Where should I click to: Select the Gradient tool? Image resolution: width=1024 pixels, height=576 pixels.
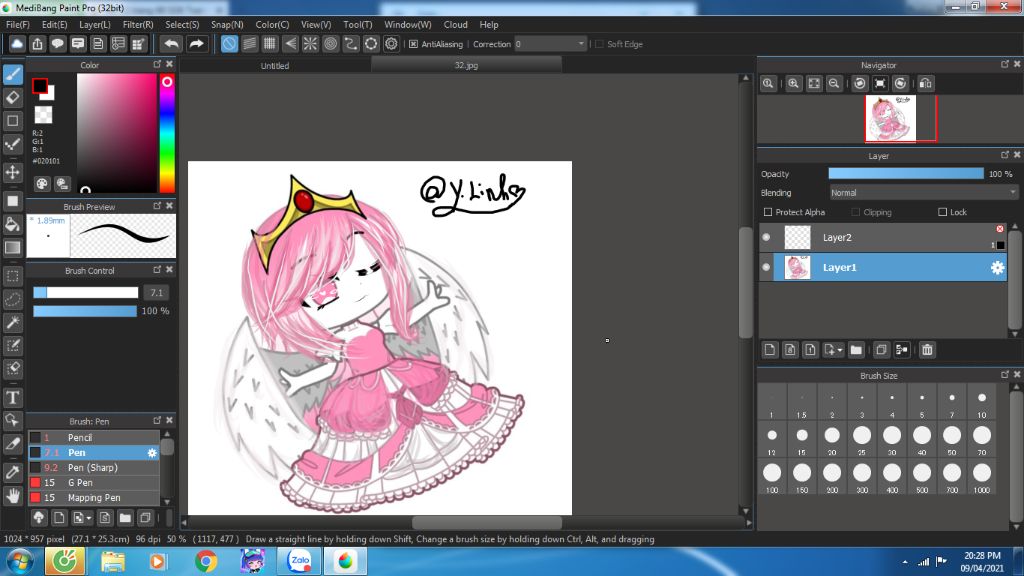click(x=13, y=248)
